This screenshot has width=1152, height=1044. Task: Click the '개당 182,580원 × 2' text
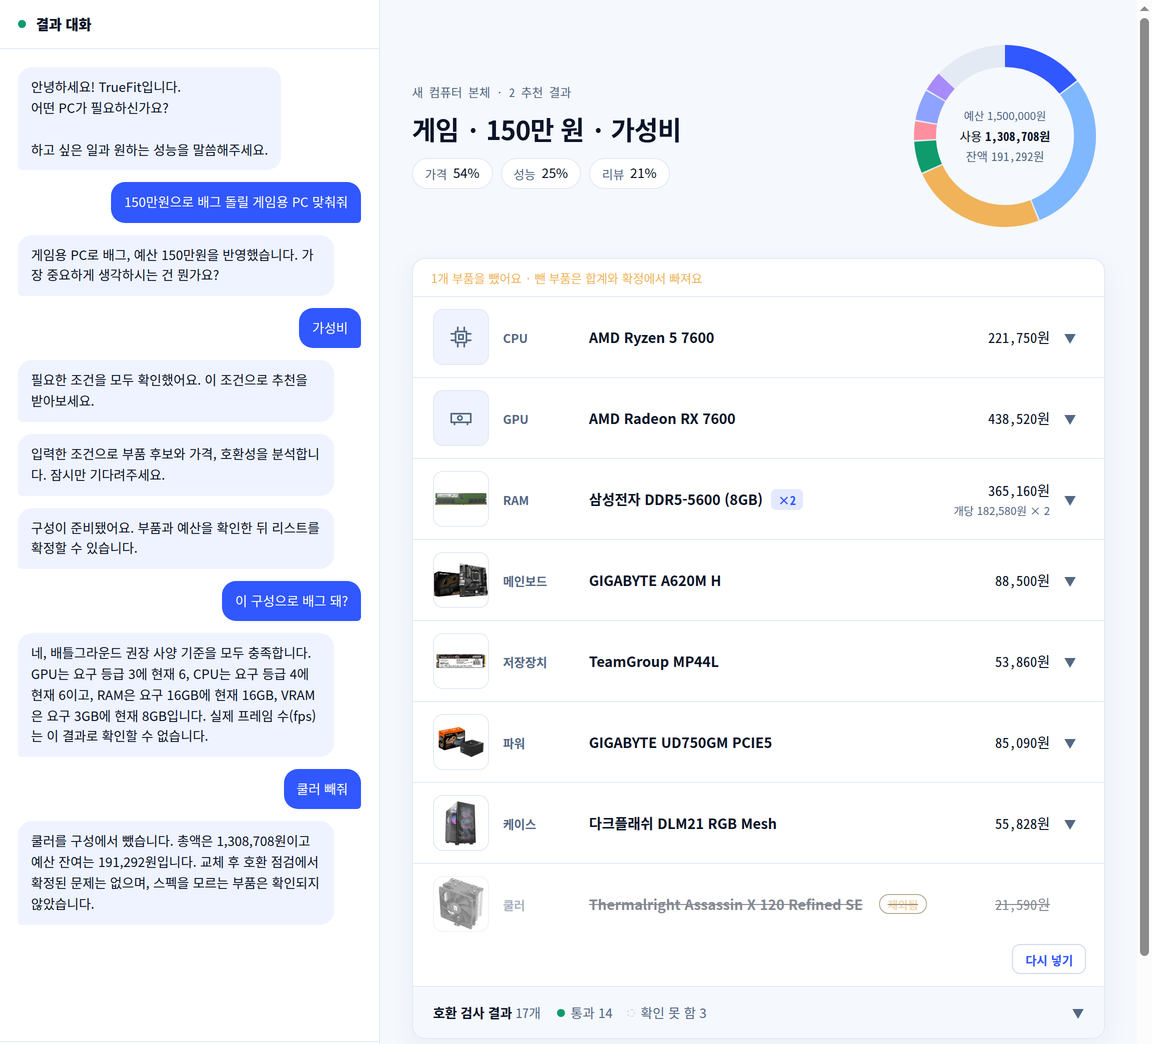(1001, 511)
